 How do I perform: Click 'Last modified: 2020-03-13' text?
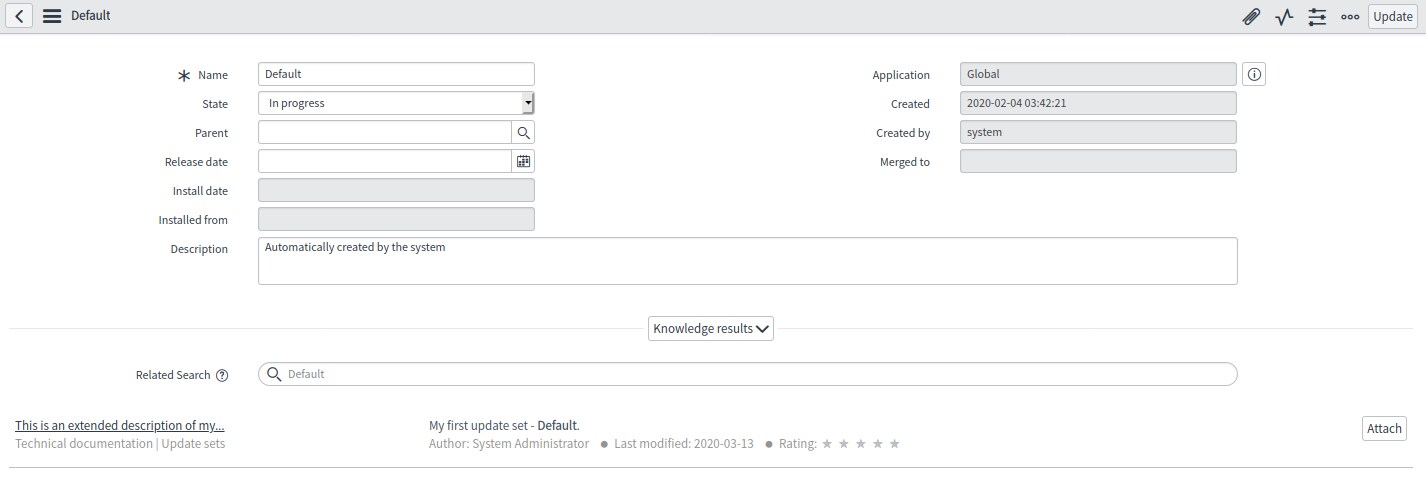684,444
